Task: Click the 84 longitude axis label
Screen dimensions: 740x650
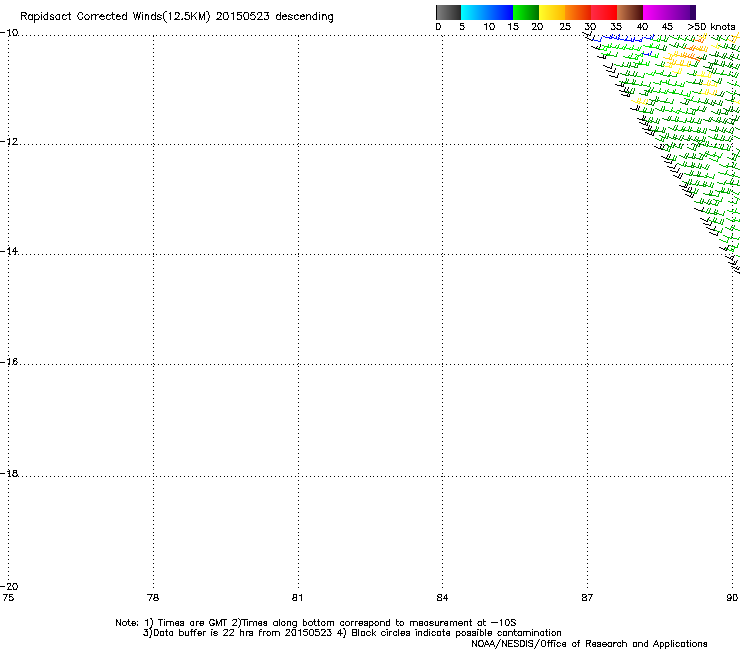Action: (x=442, y=598)
